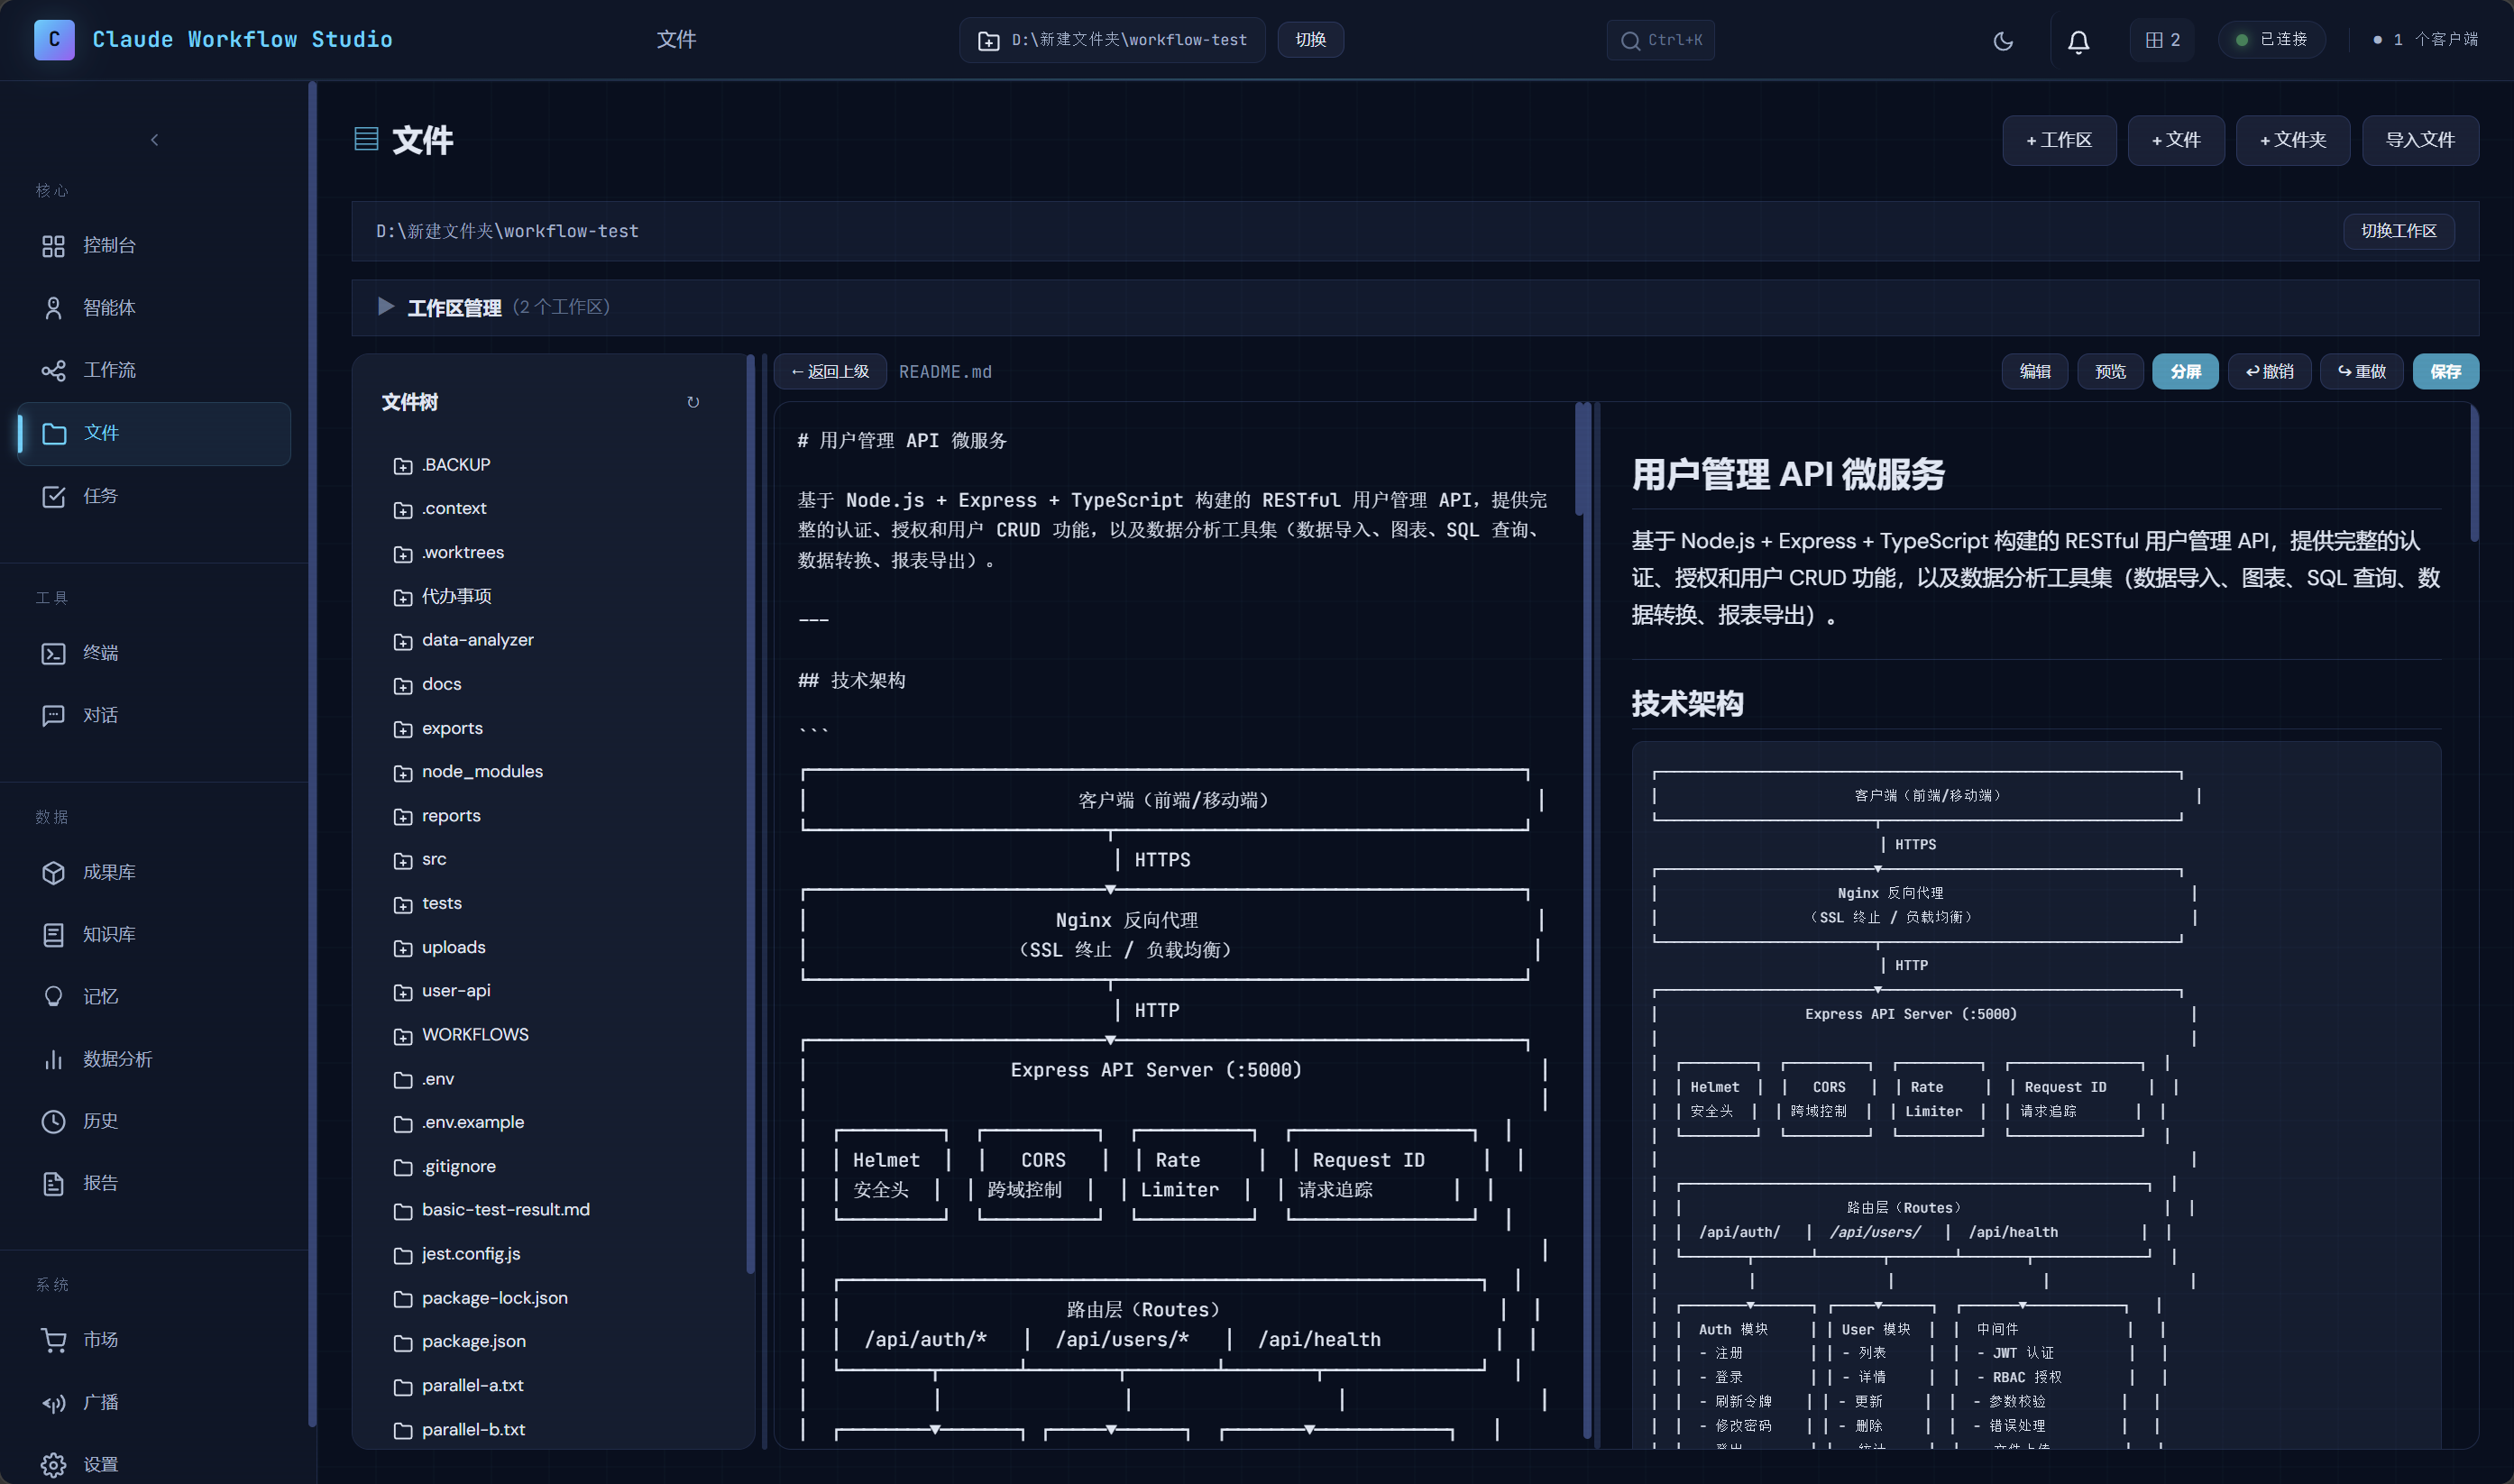Click the 数据分析 bar chart icon
The image size is (2514, 1484).
point(54,1059)
